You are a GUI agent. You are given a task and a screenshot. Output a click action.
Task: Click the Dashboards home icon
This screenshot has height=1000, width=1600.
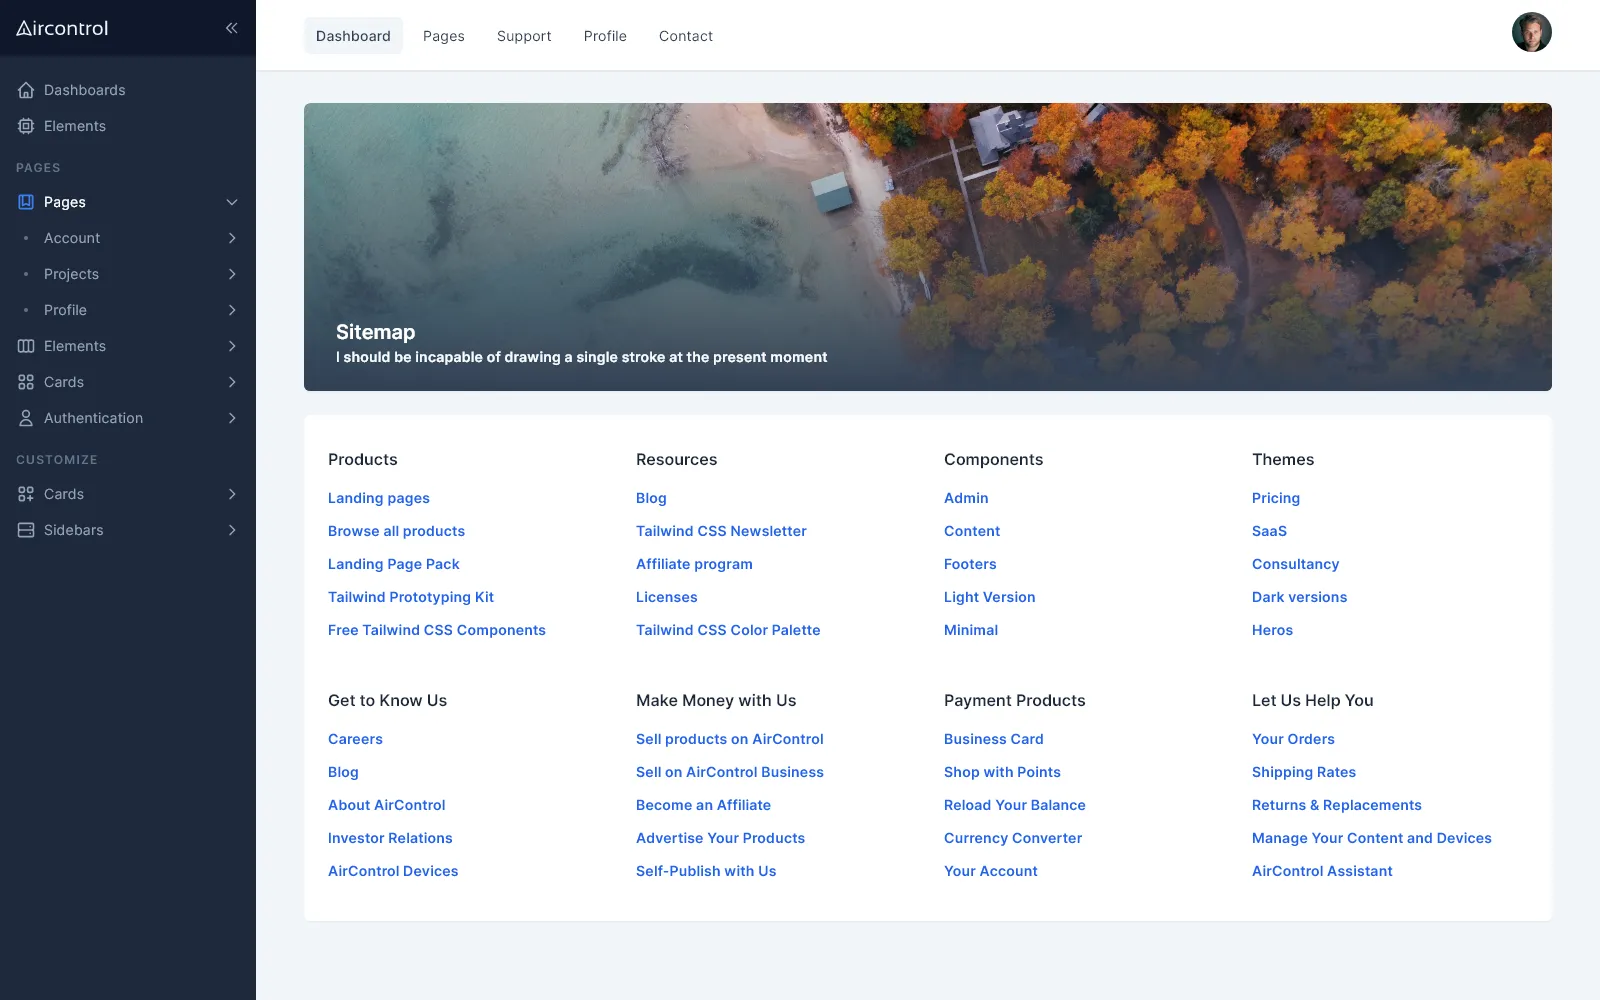click(x=26, y=90)
